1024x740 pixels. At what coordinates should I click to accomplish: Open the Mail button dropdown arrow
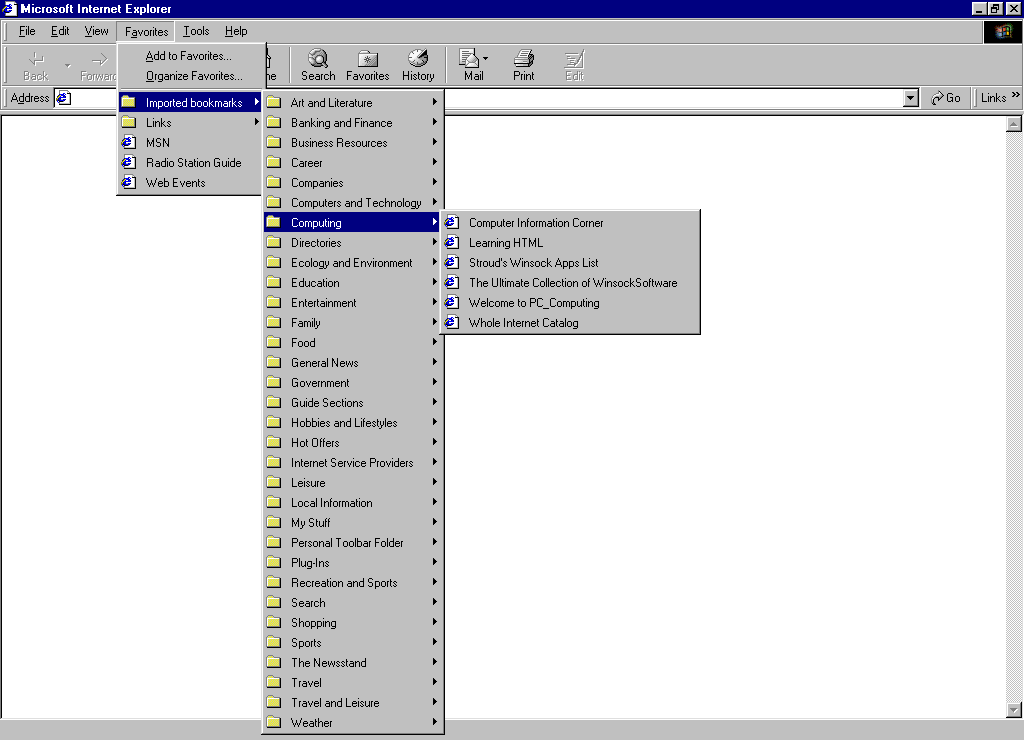point(485,59)
